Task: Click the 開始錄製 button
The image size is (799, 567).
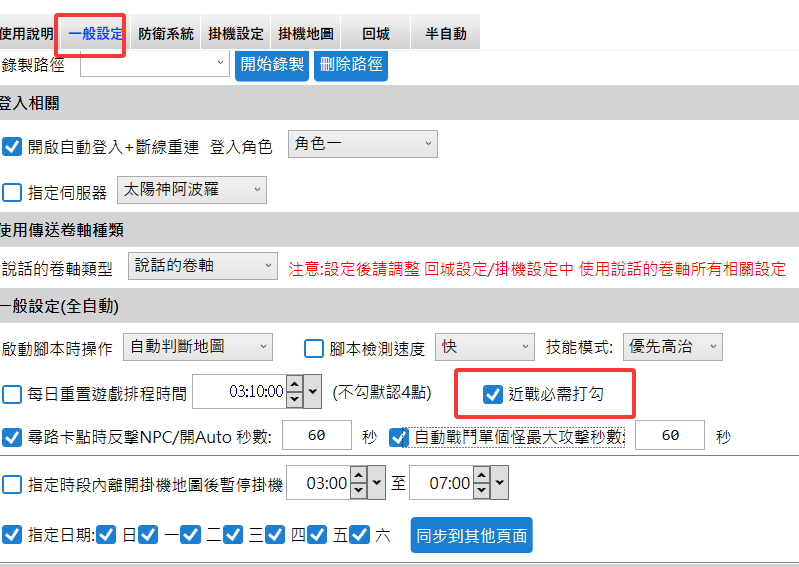Action: pos(272,64)
